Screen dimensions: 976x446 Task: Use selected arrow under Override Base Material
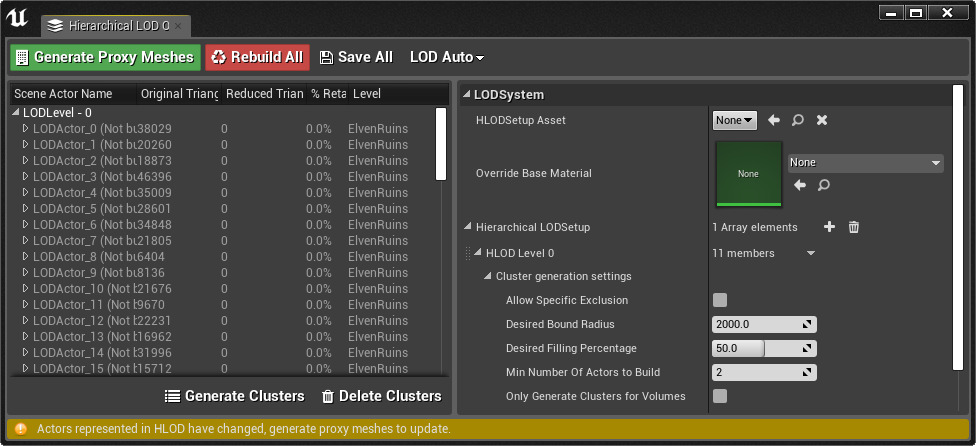point(800,185)
